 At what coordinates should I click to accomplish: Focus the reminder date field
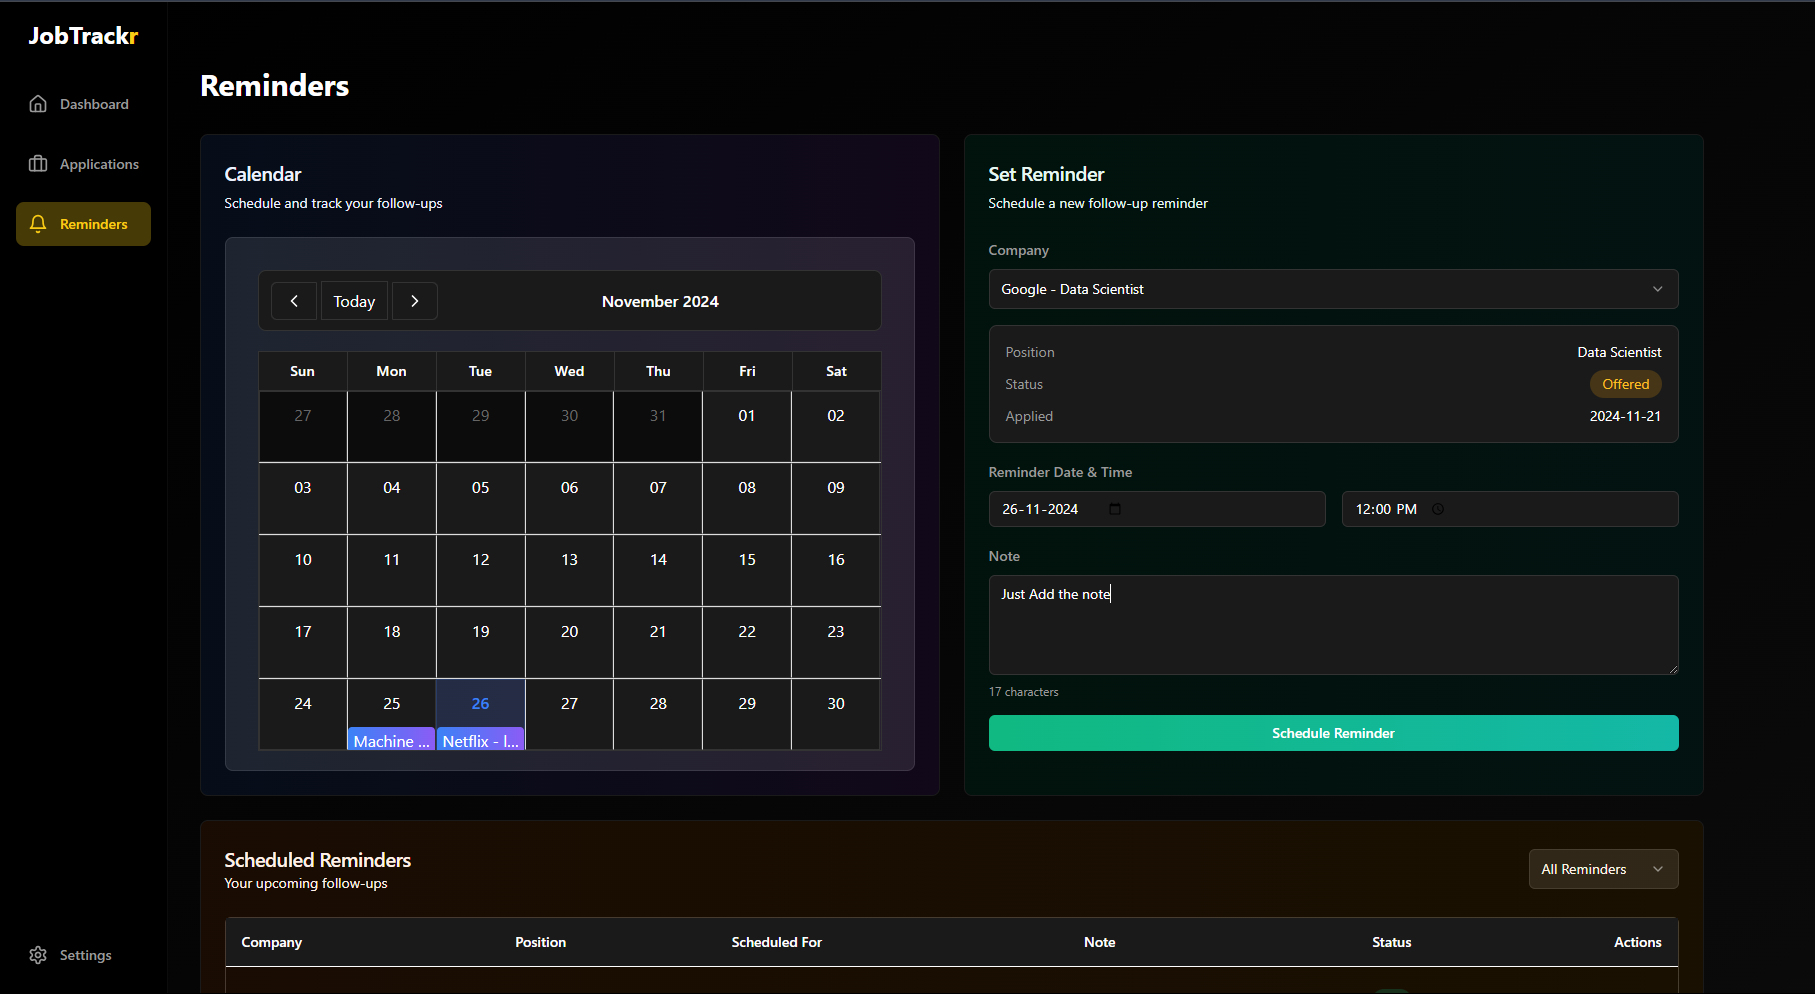1050,509
